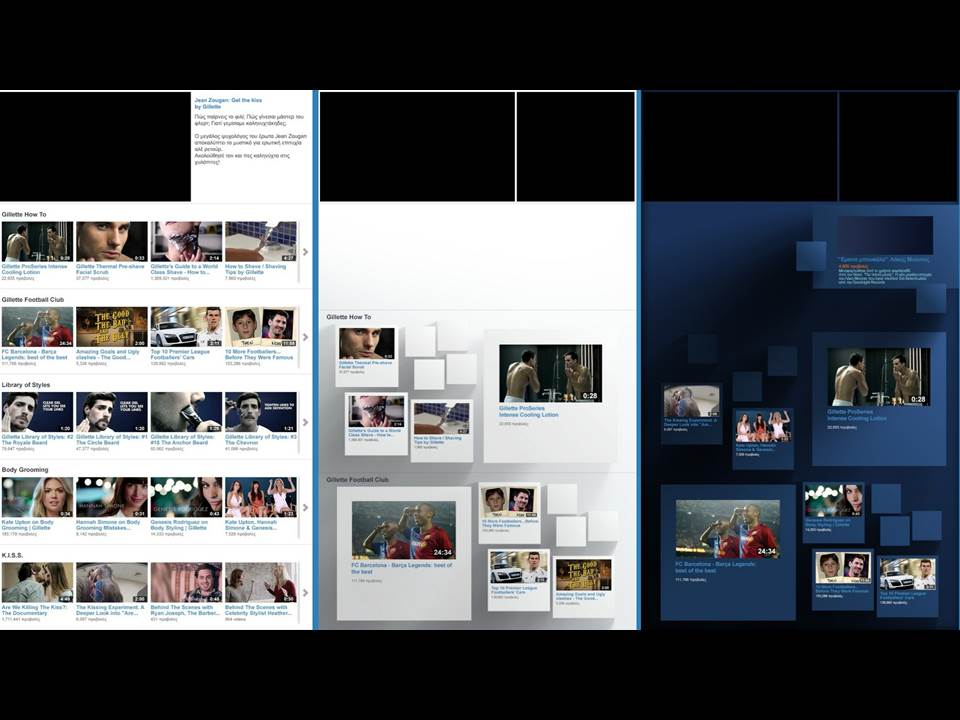Select Gillette How To heading in left list
The width and height of the screenshot is (960, 720).
pyautogui.click(x=24, y=214)
